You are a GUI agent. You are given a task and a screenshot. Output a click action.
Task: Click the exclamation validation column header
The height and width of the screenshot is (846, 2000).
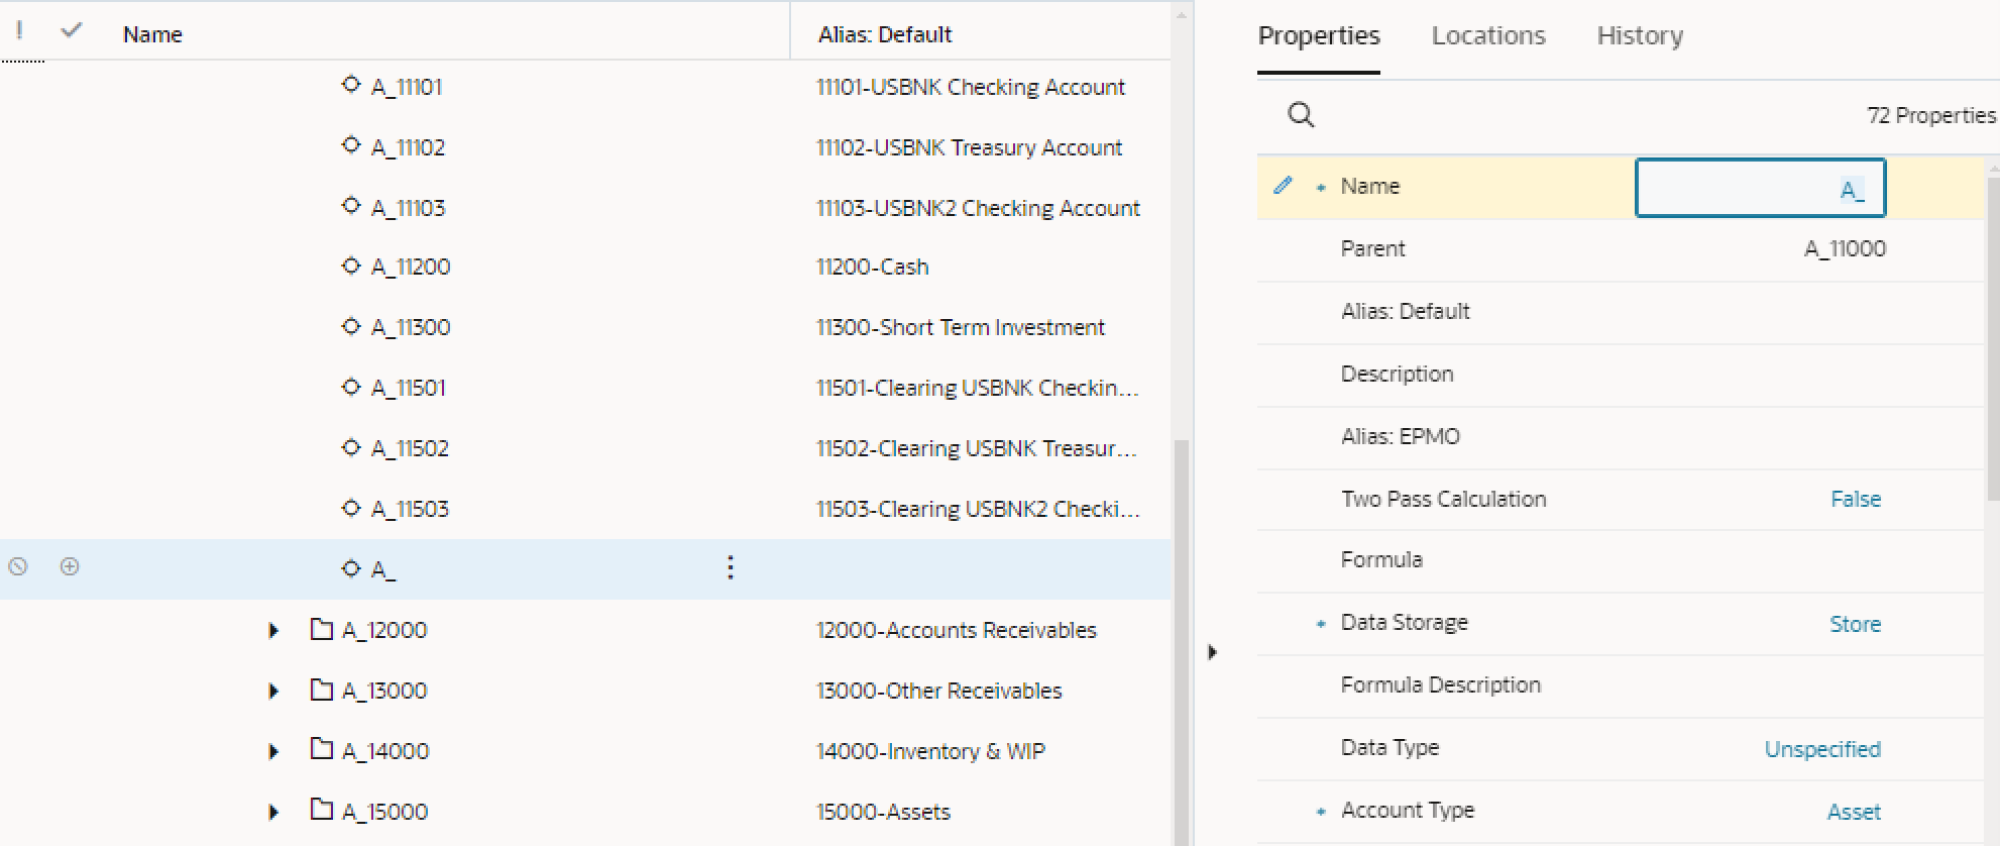[x=19, y=31]
